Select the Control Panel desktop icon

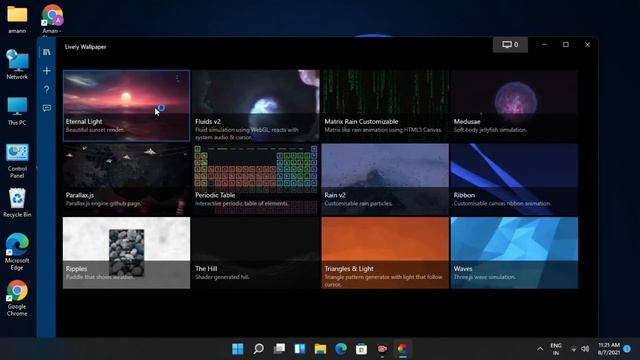coord(17,161)
